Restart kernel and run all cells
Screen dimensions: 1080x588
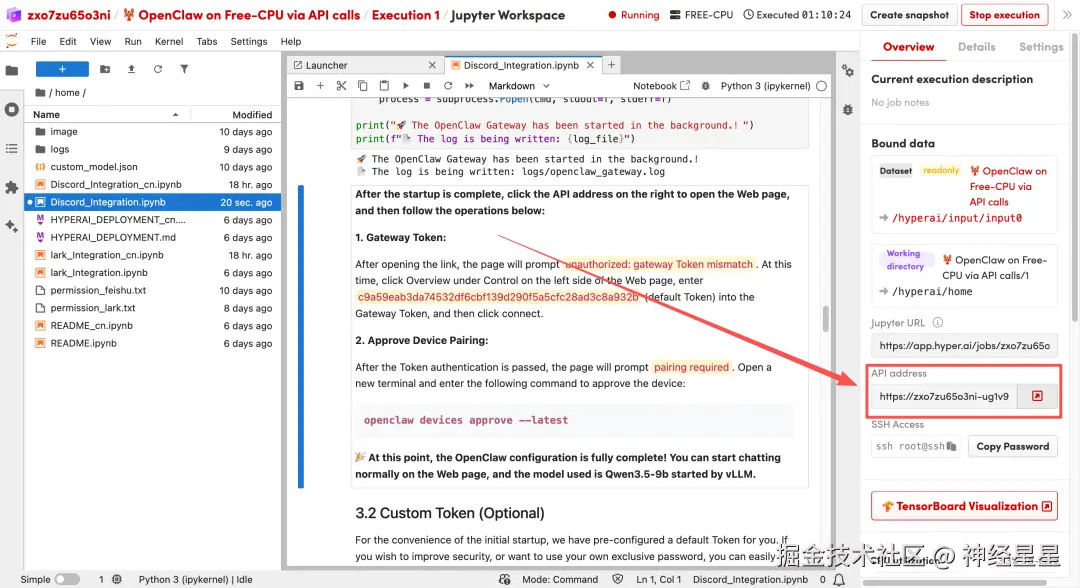click(x=470, y=86)
